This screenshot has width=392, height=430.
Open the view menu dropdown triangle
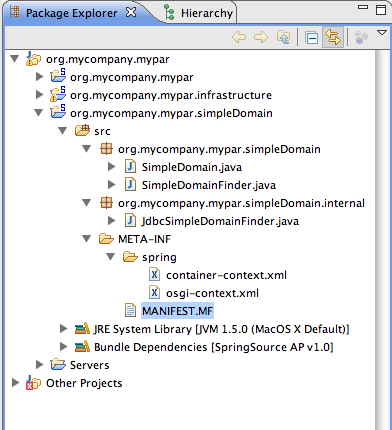[x=381, y=33]
